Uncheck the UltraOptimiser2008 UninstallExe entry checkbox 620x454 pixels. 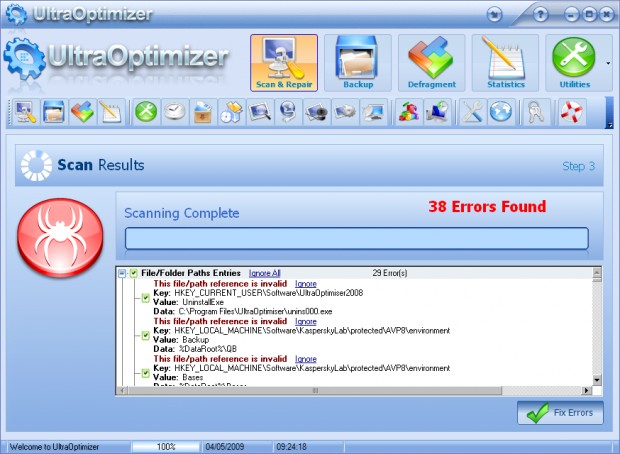146,298
